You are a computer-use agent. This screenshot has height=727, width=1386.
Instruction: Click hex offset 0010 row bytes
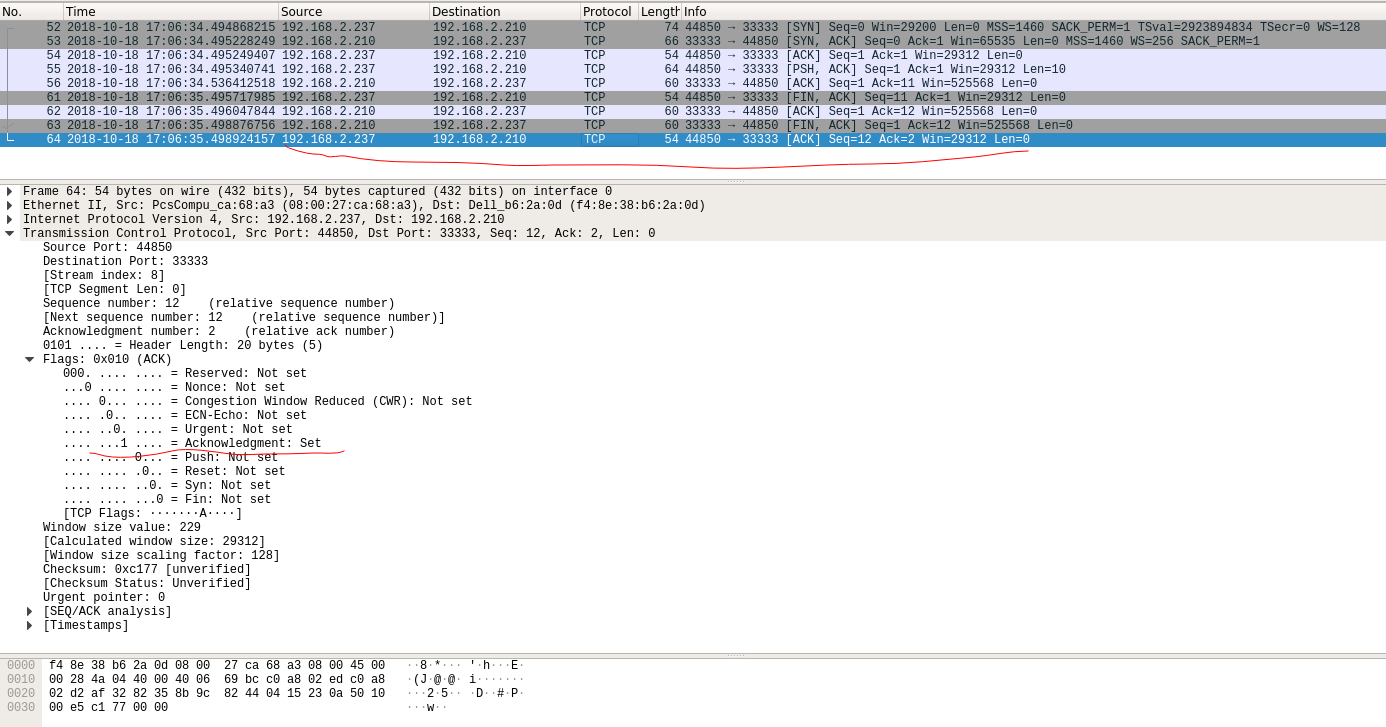(217, 680)
